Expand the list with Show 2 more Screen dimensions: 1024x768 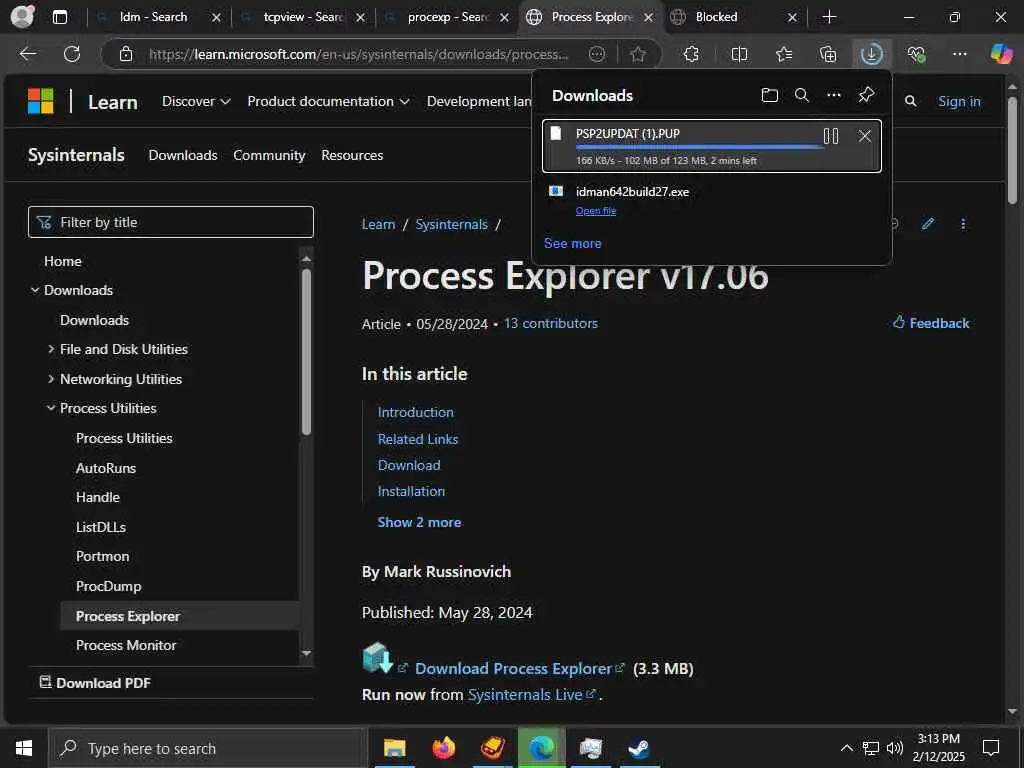419,522
